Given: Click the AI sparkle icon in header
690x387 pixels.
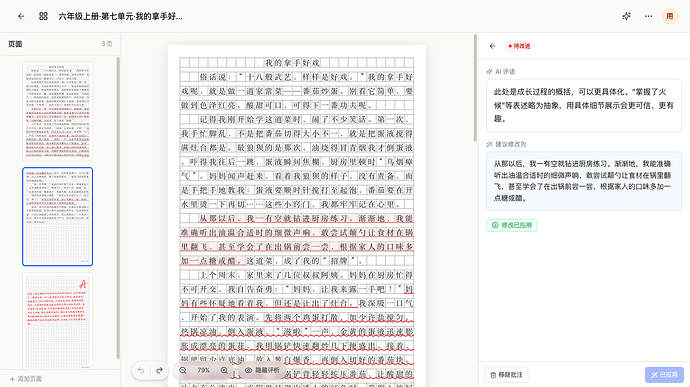Looking at the screenshot, I should coord(626,16).
